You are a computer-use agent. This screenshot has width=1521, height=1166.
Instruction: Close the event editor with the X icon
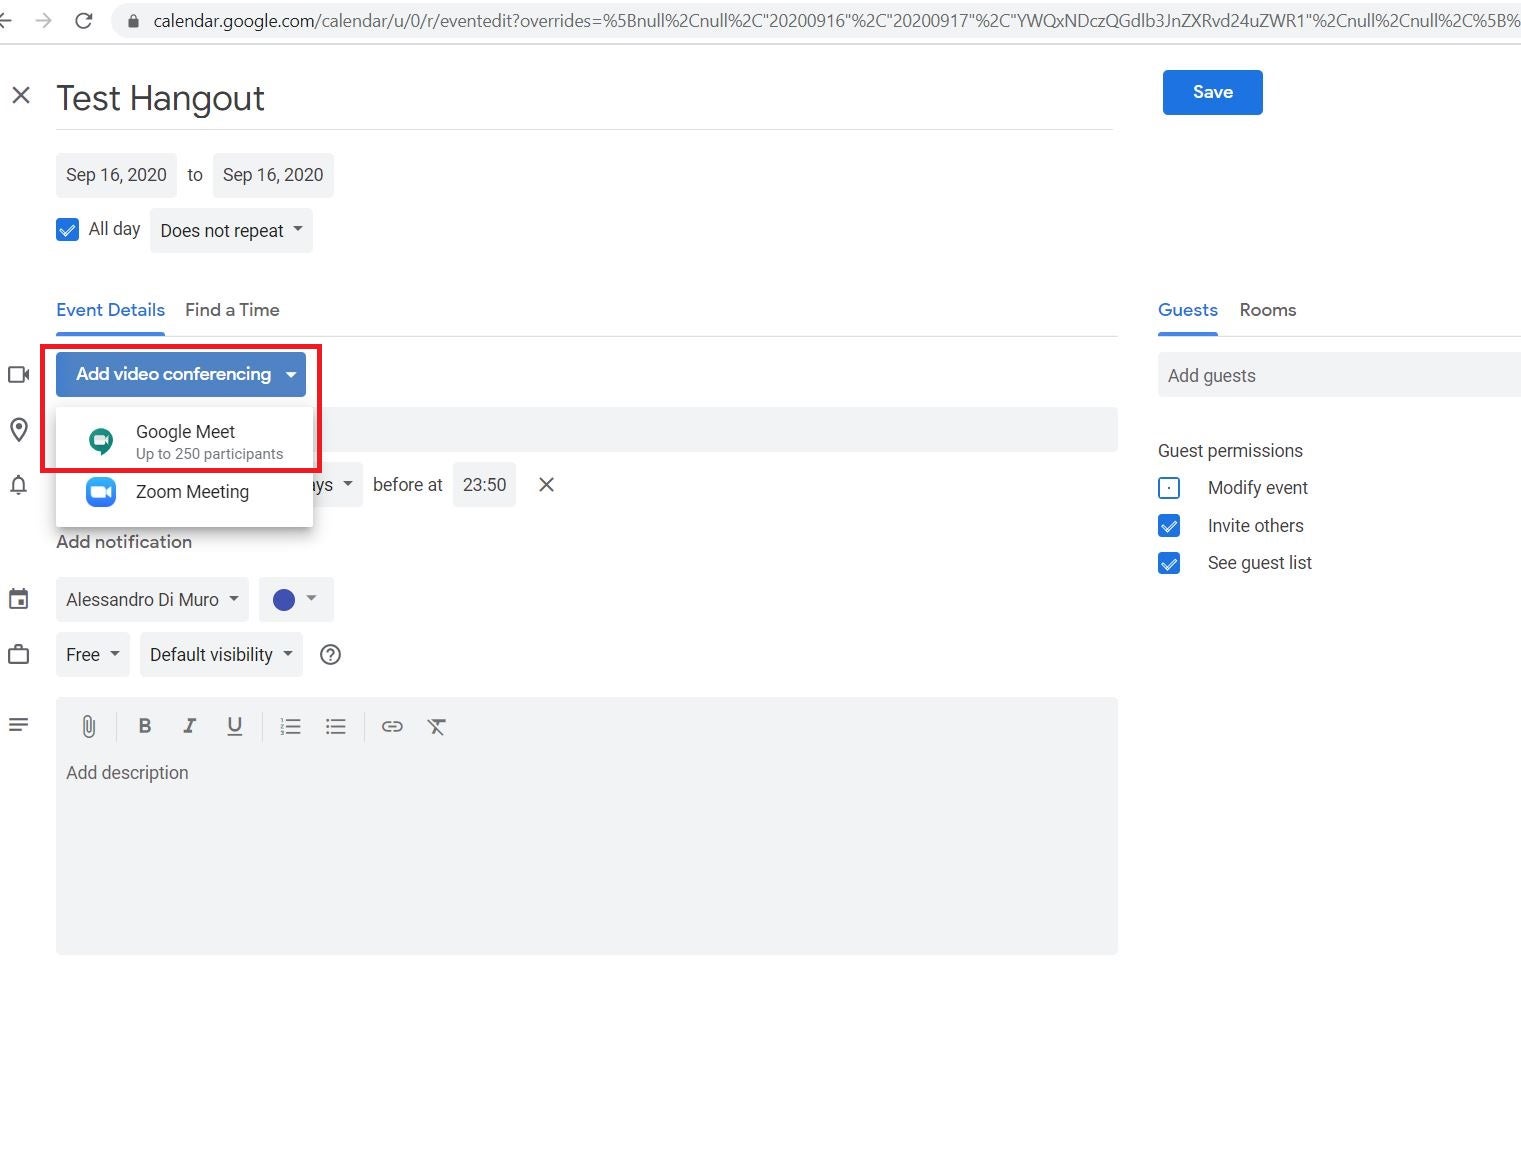tap(20, 95)
